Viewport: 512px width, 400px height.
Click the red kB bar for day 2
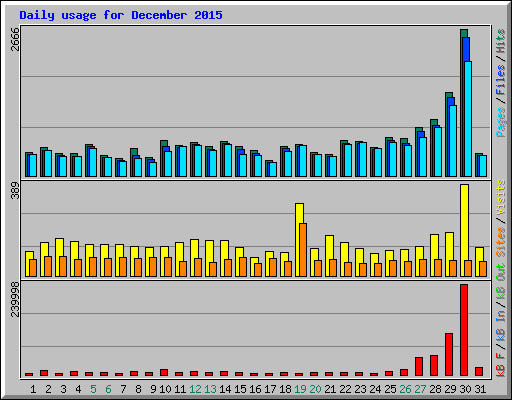coord(44,373)
